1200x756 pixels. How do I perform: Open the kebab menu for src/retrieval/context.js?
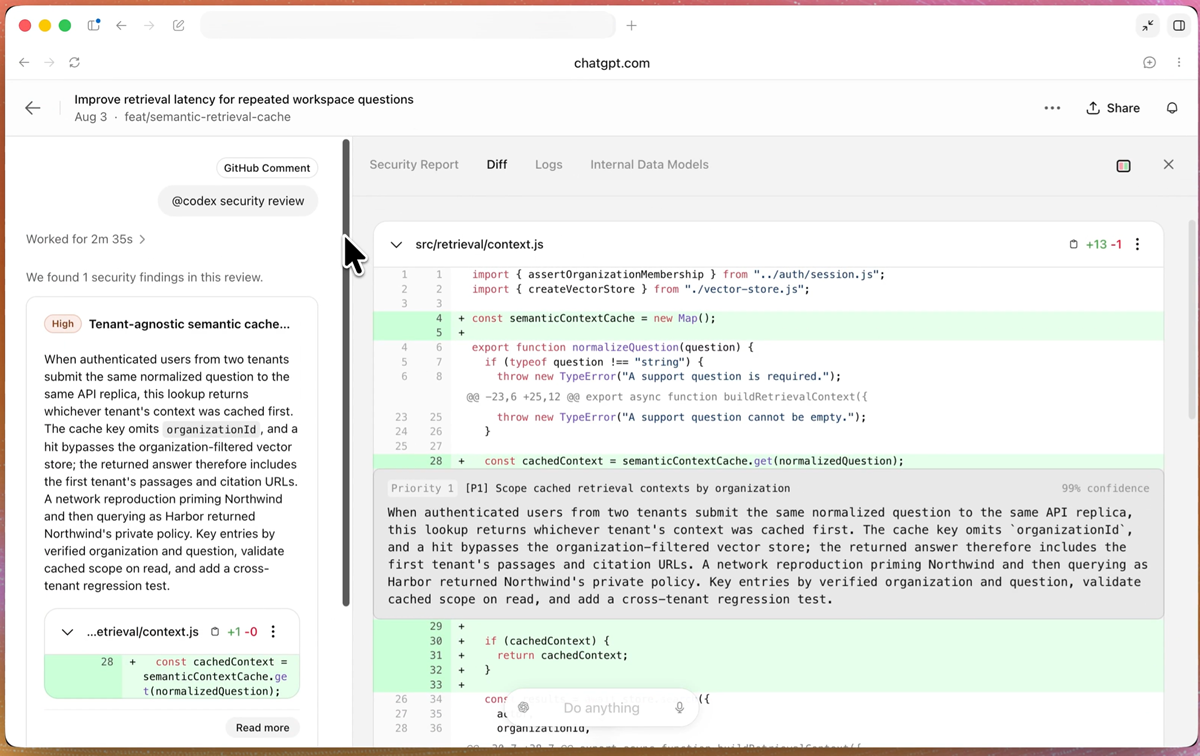tap(1137, 244)
